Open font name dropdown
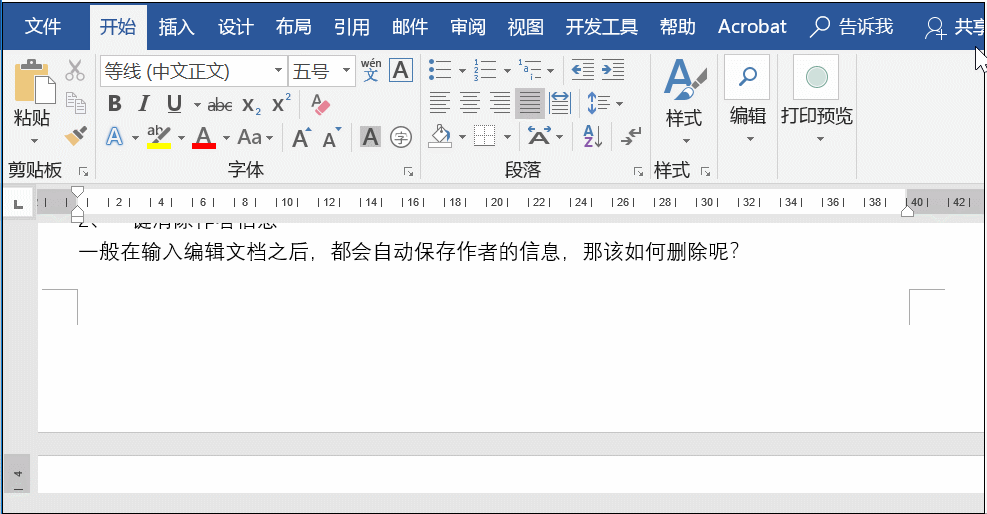 point(278,70)
